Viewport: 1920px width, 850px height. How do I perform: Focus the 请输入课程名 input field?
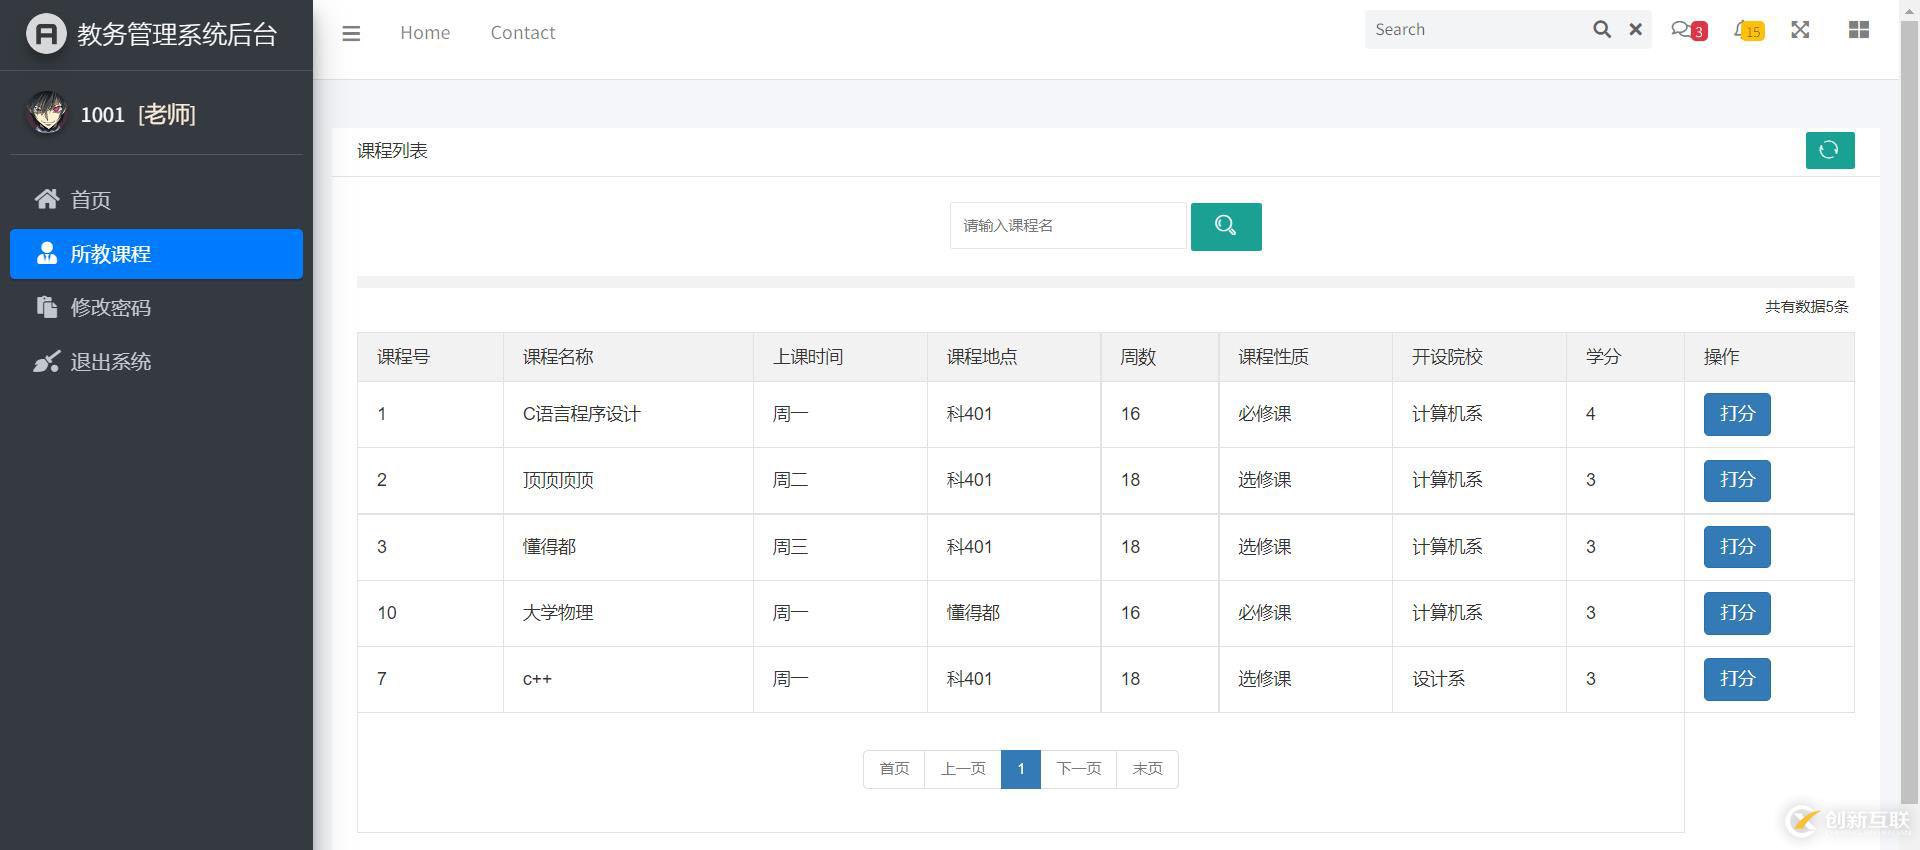click(1067, 226)
